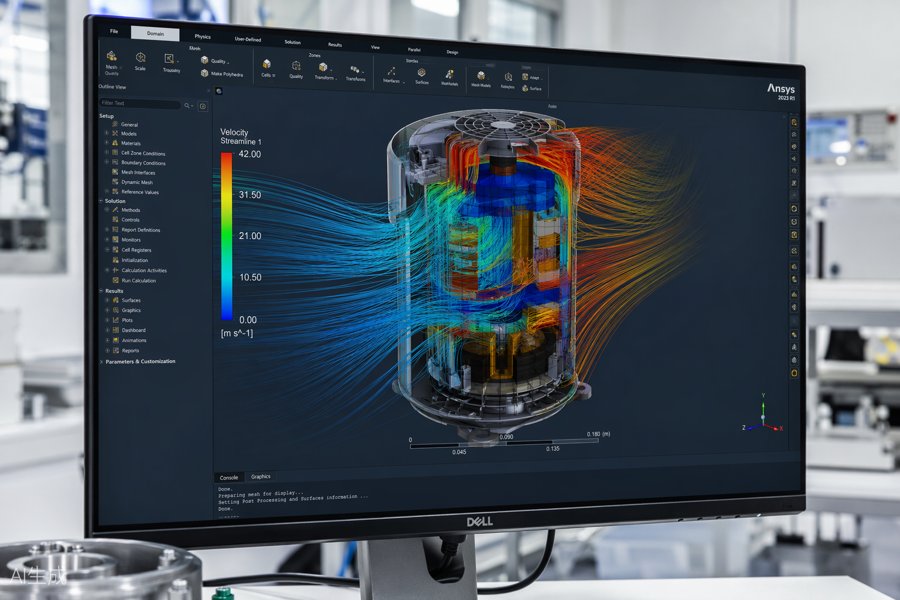The height and width of the screenshot is (600, 900).
Task: Click the Outline View panel title
Action: 112,87
